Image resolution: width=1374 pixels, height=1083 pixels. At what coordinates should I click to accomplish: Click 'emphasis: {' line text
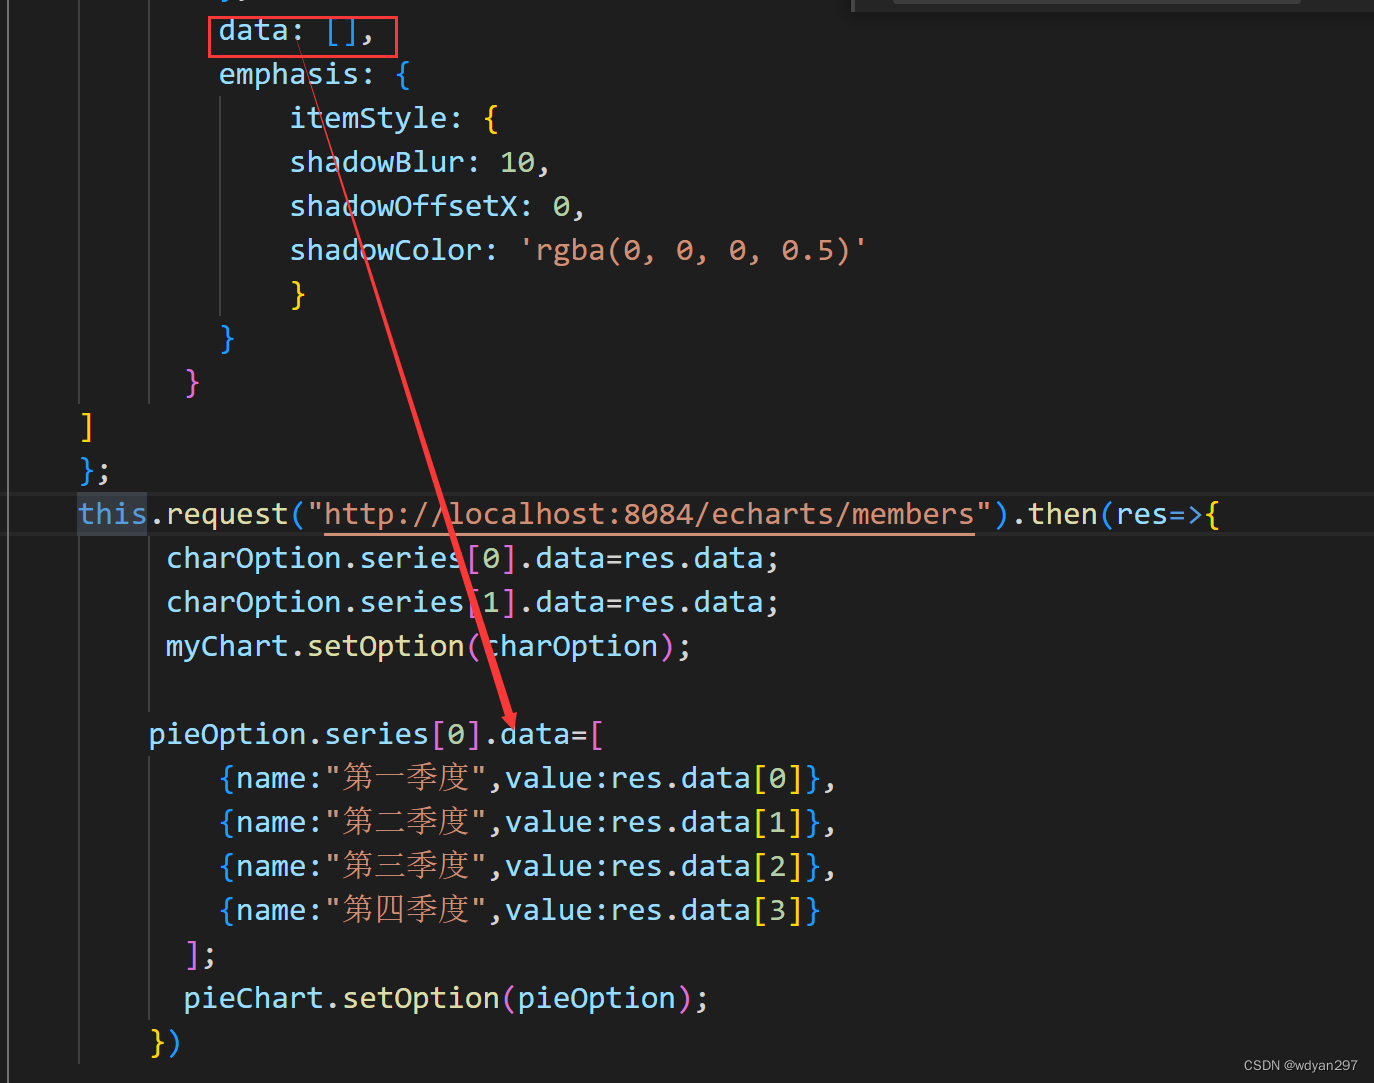coord(314,74)
